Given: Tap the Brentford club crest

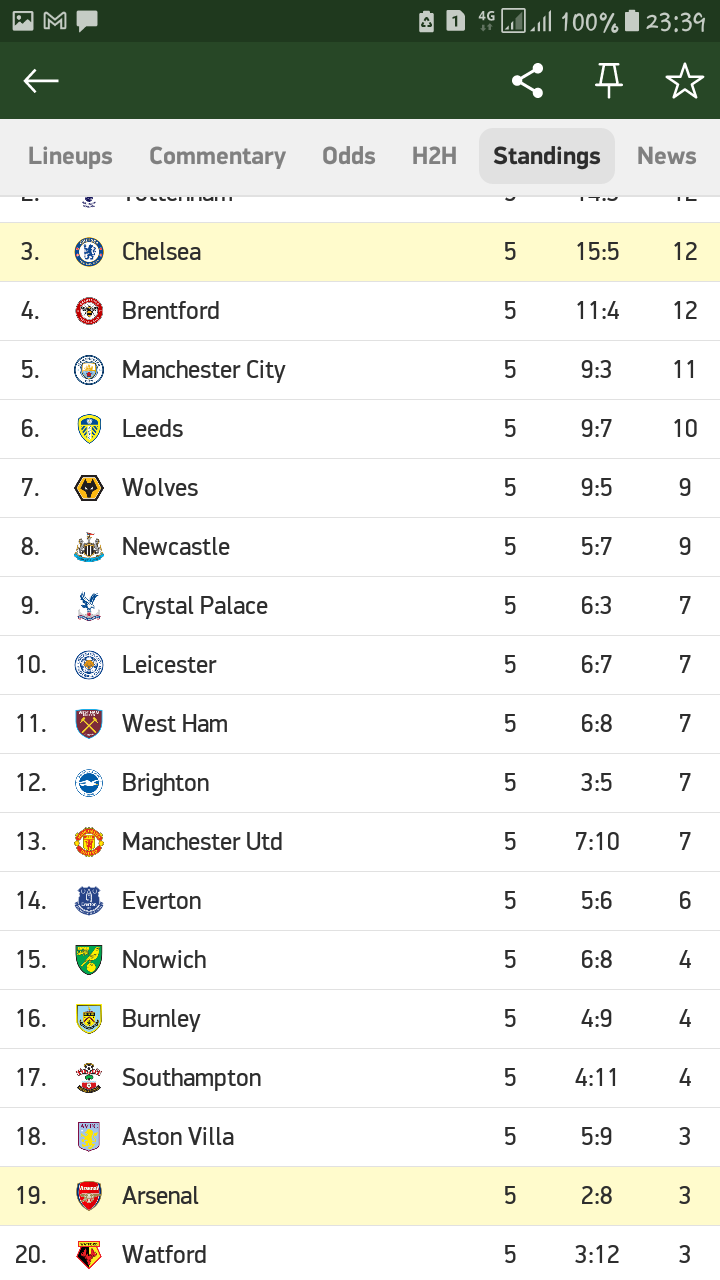Looking at the screenshot, I should click(x=89, y=311).
